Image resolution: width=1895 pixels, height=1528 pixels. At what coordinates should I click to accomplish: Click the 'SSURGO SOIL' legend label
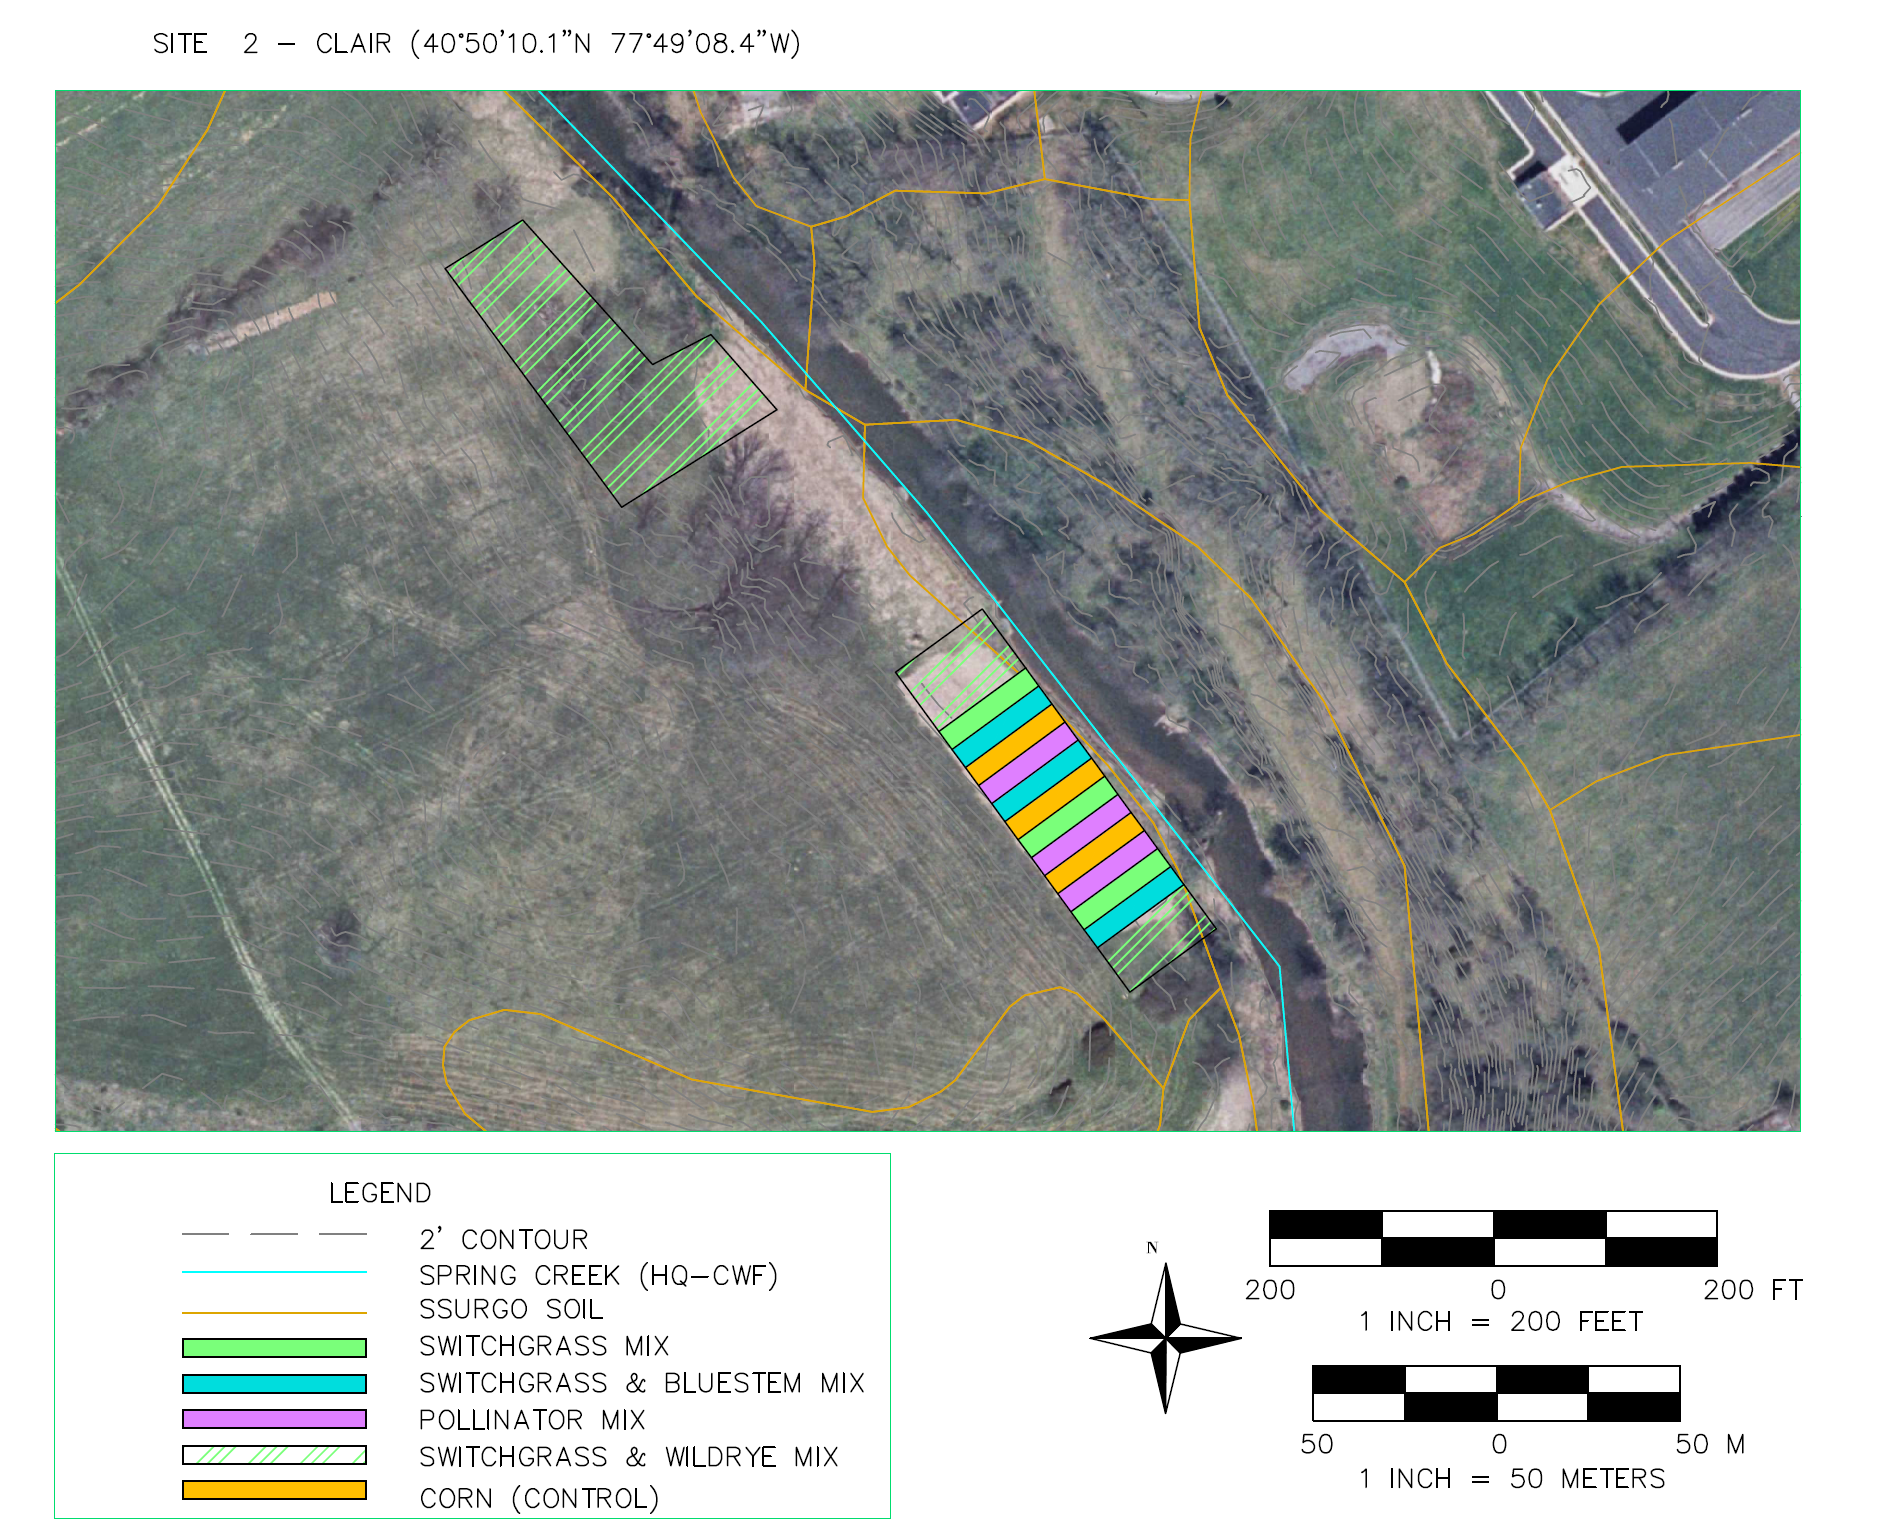511,1310
